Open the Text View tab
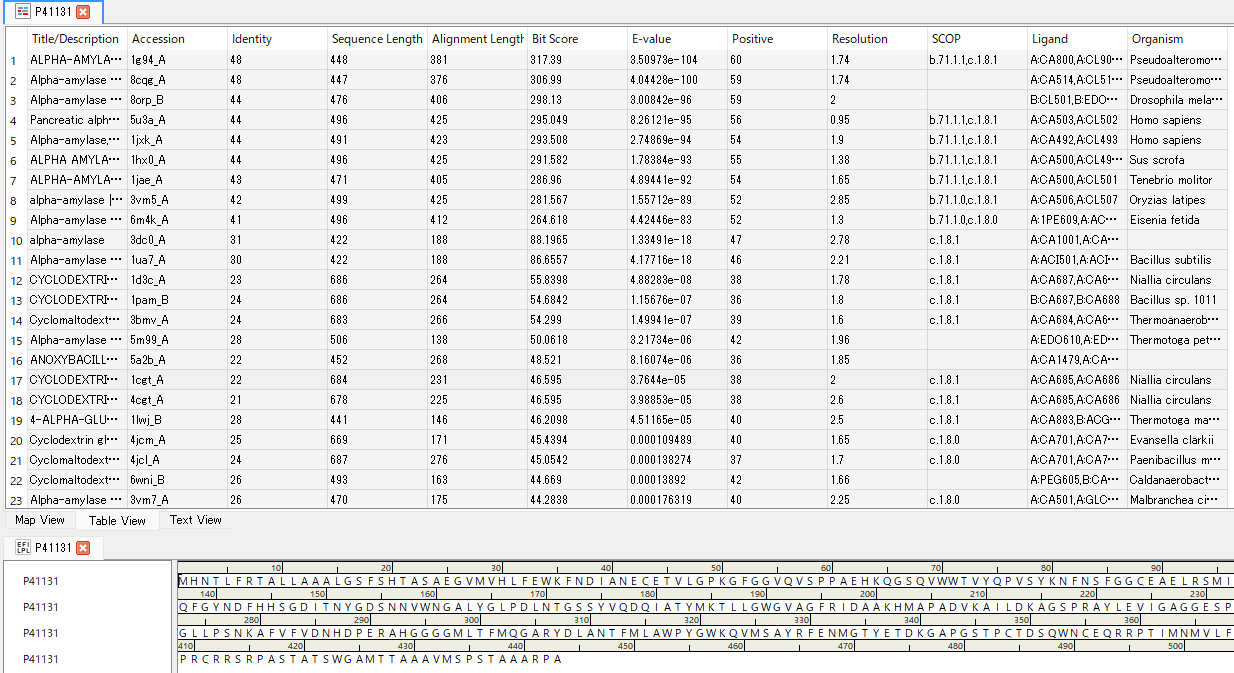1234x673 pixels. coord(195,520)
